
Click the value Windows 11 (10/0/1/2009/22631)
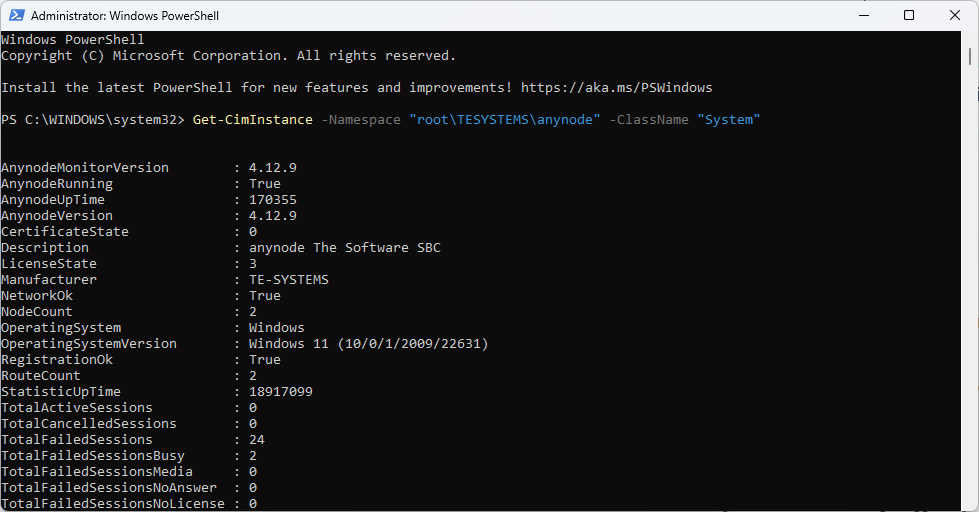368,343
